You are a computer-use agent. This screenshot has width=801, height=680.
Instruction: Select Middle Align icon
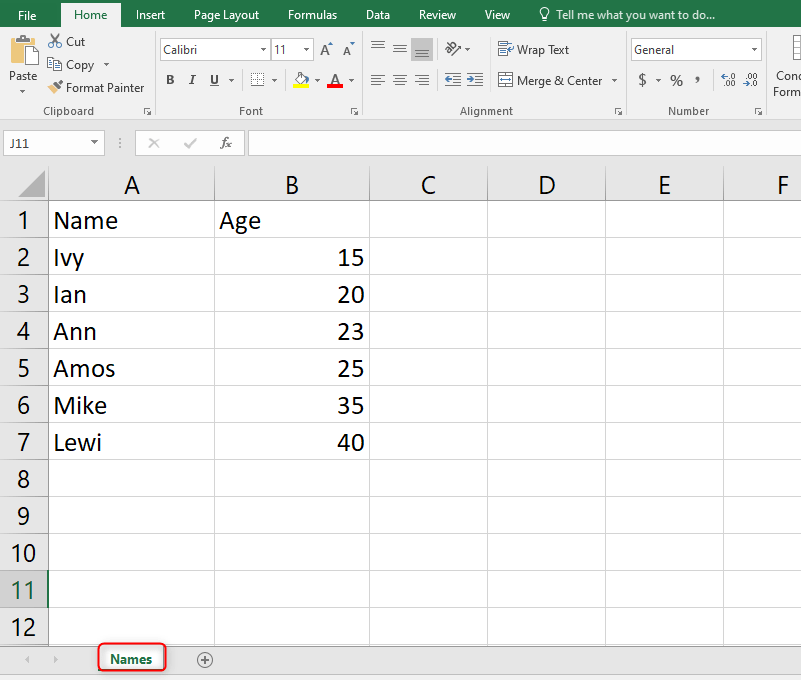[400, 49]
